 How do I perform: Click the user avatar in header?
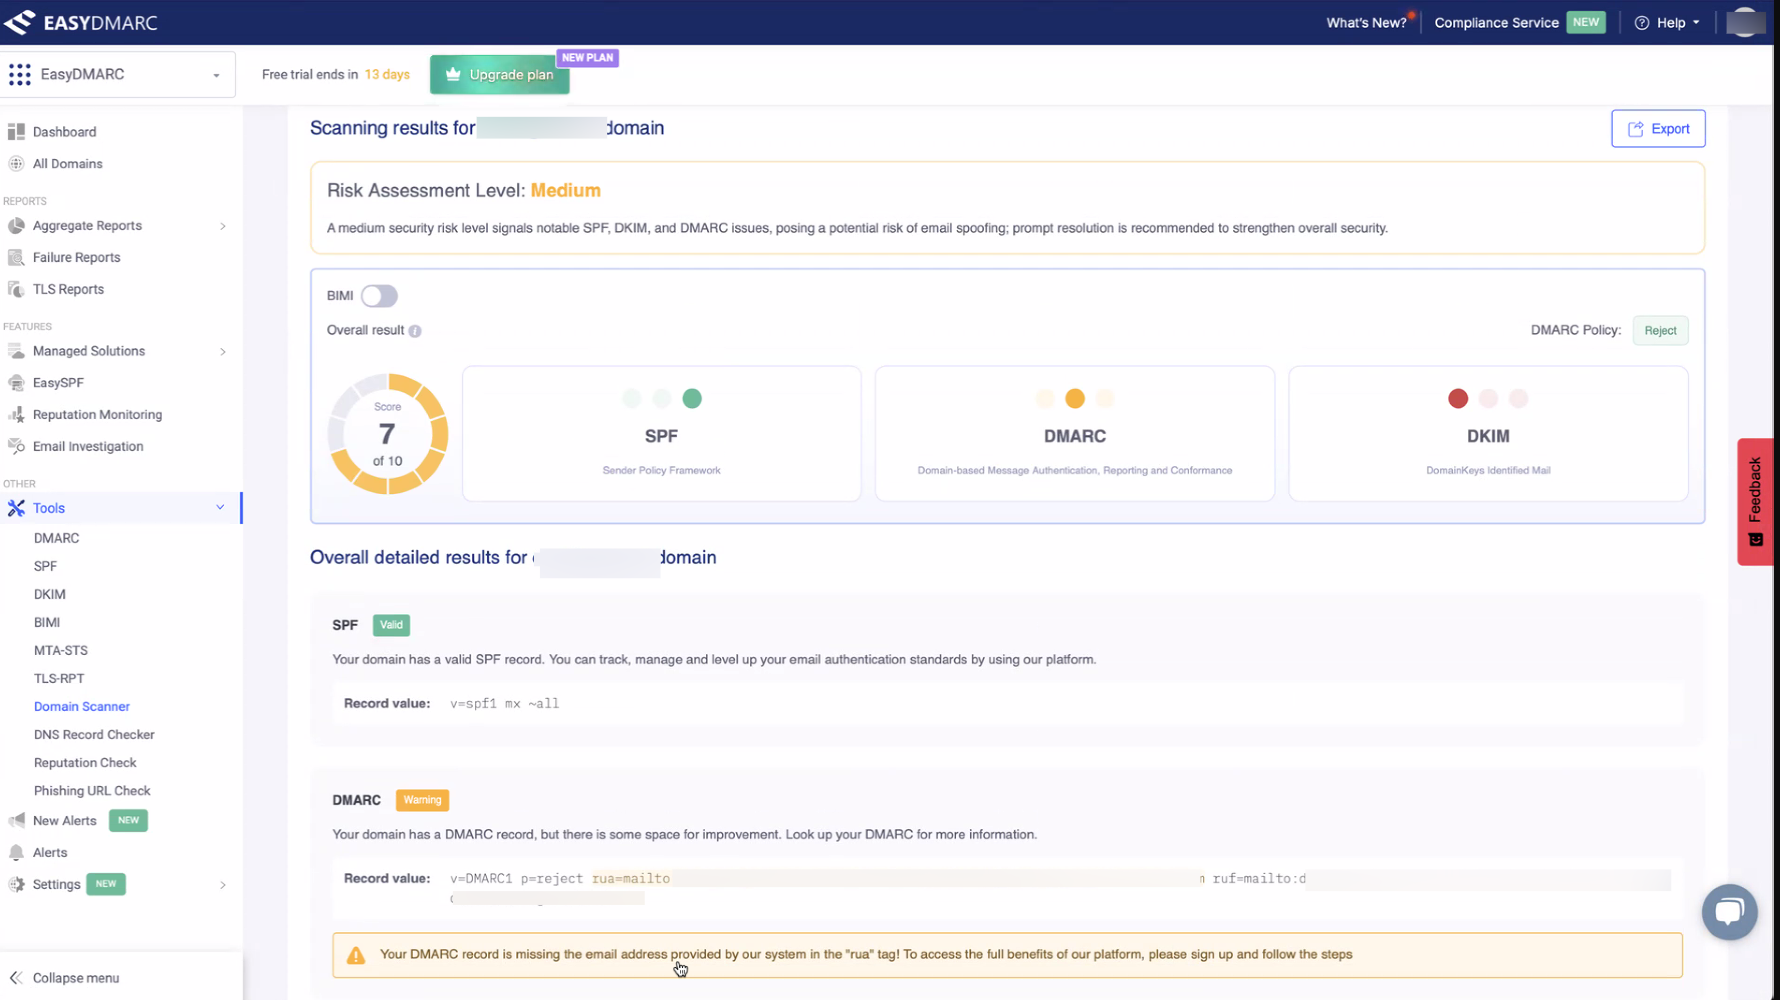[1745, 22]
